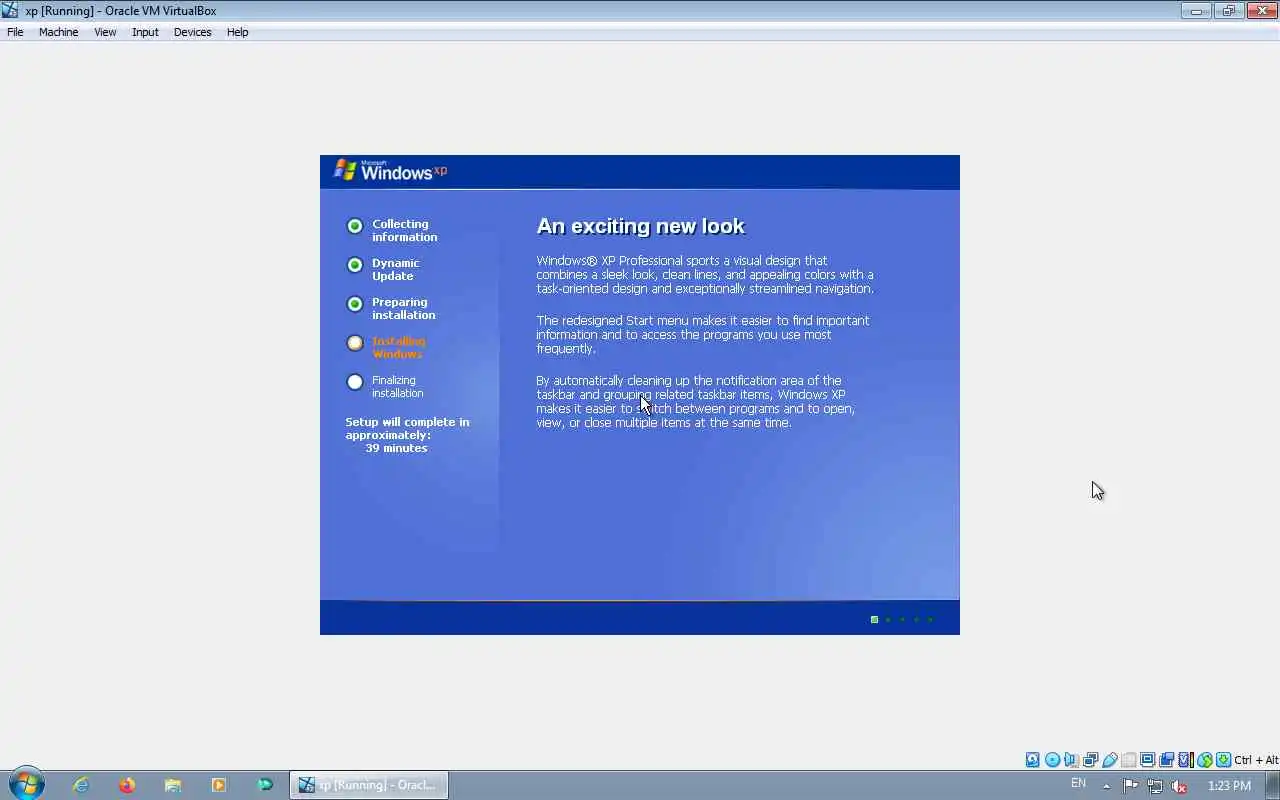Image resolution: width=1280 pixels, height=800 pixels.
Task: Click the setup progress dots indicator
Action: pyautogui.click(x=902, y=619)
